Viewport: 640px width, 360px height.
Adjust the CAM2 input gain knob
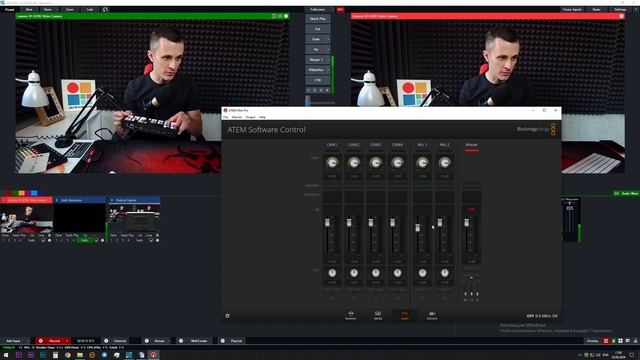click(354, 163)
